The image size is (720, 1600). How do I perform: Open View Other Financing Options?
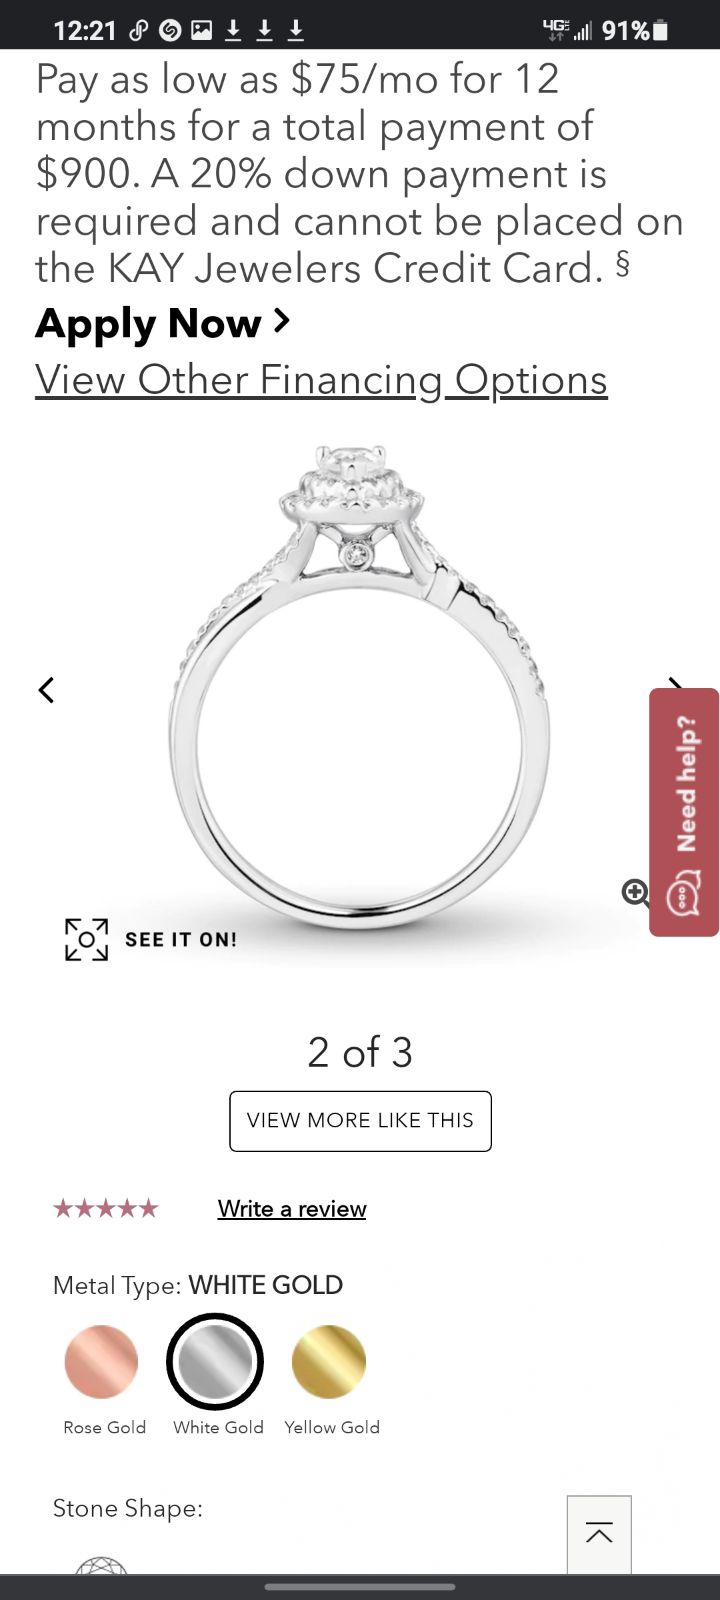pyautogui.click(x=321, y=380)
